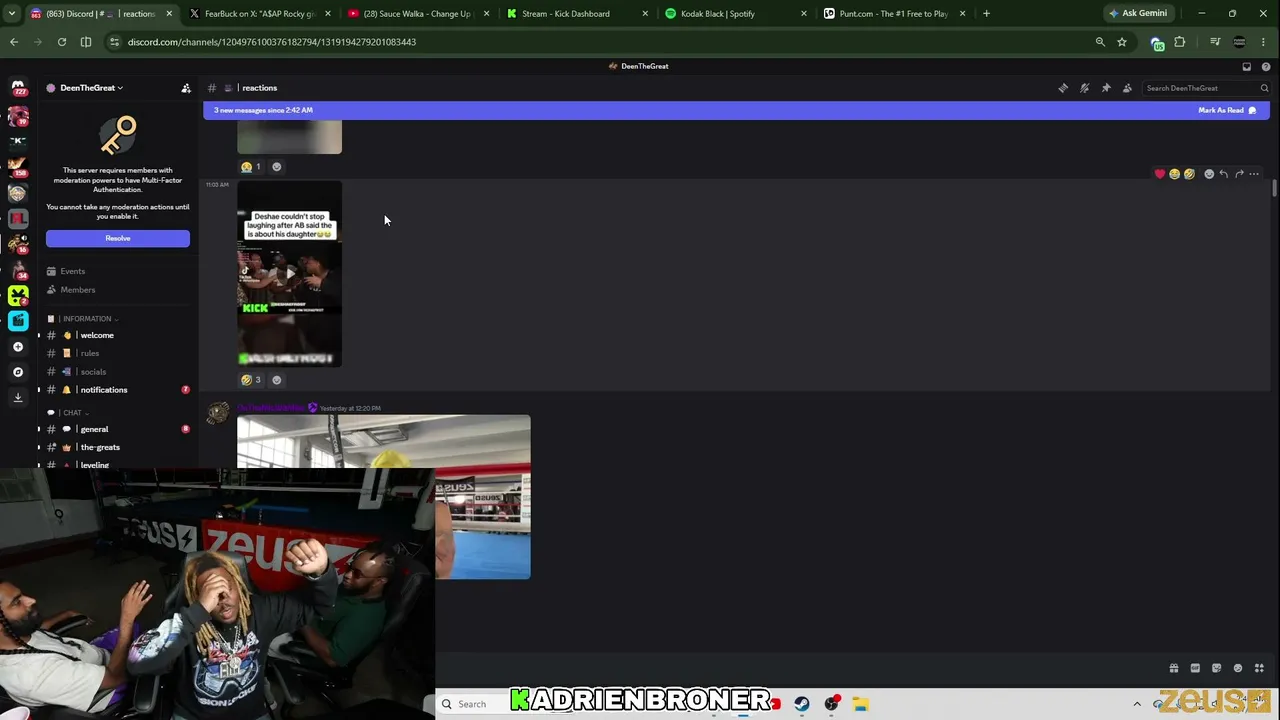The height and width of the screenshot is (720, 1280).
Task: Play the Deshae video thumbnail
Action: pyautogui.click(x=290, y=273)
